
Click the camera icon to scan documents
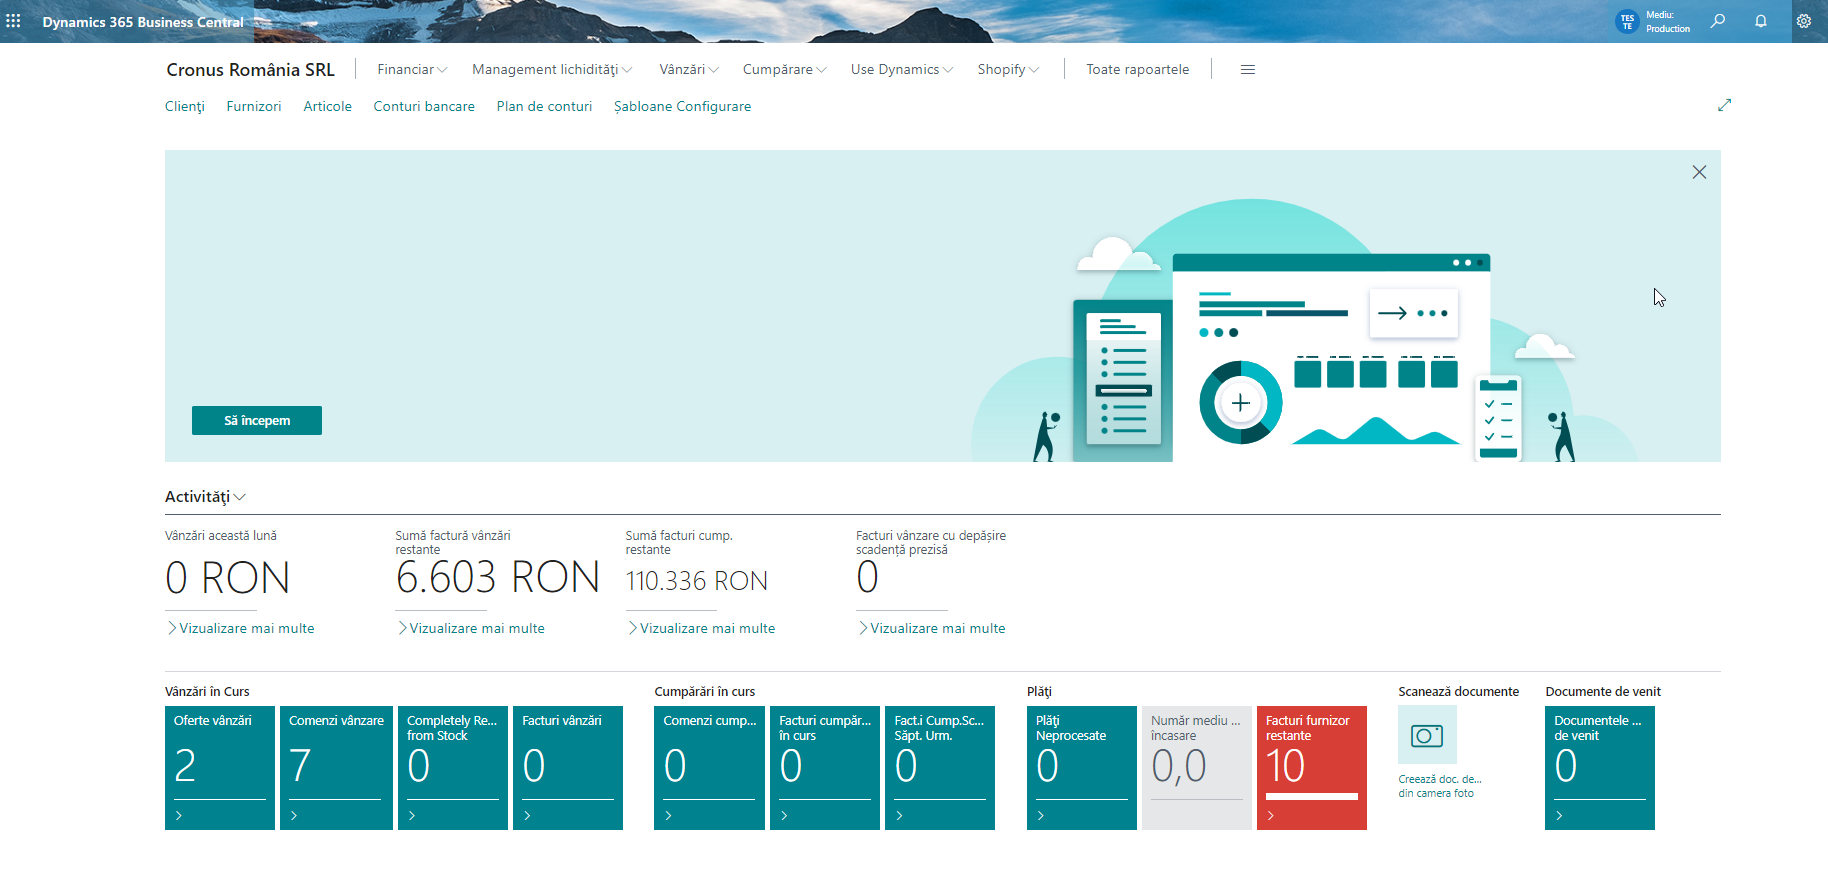click(x=1427, y=736)
